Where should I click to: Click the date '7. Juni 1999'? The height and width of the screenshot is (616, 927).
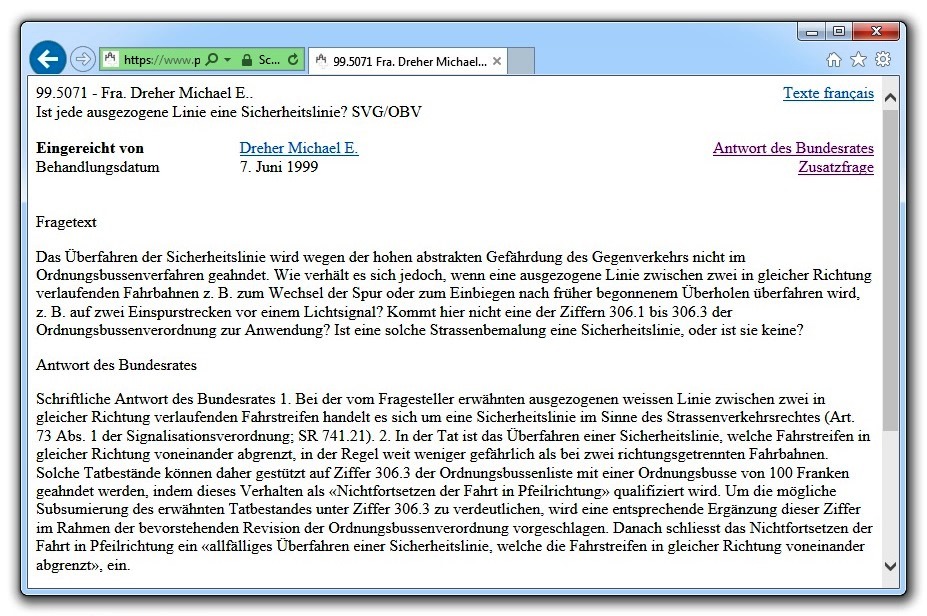[278, 167]
